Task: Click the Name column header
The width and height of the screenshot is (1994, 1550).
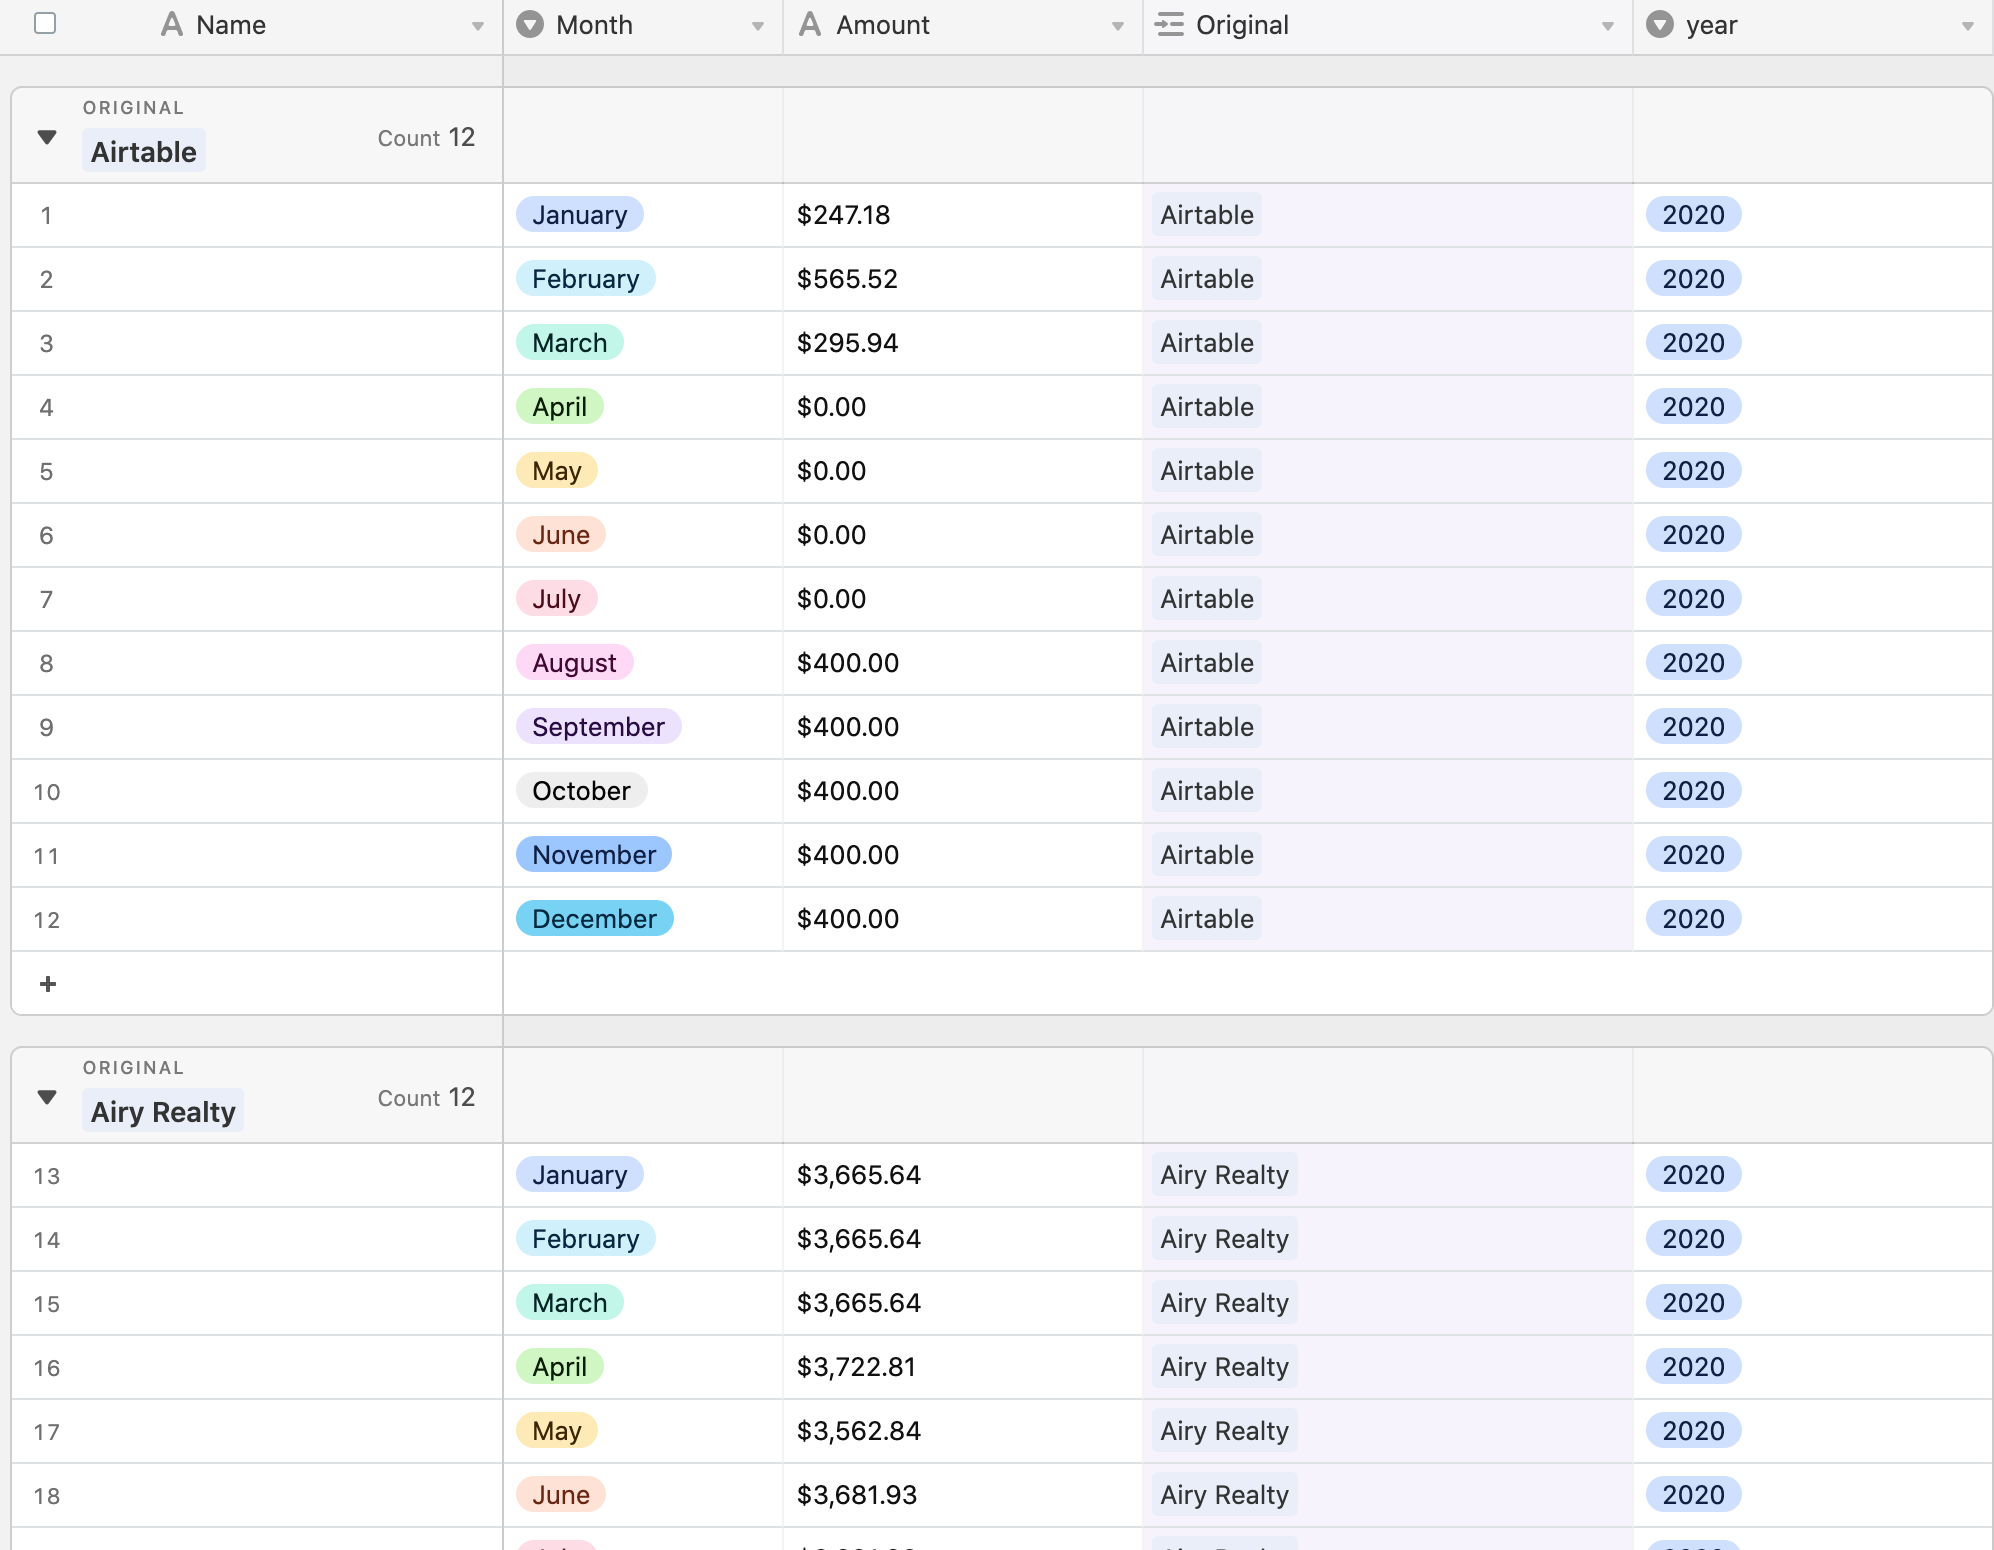Action: tap(251, 27)
